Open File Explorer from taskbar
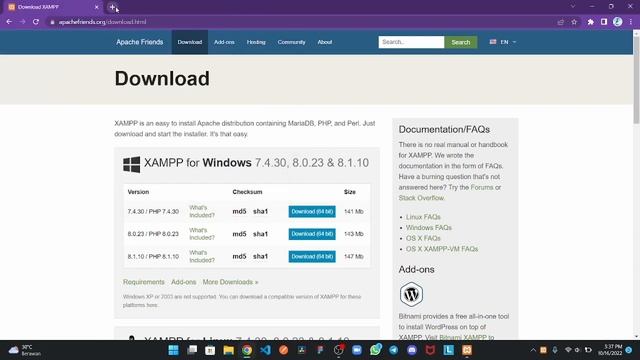Screen dimensions: 640x360 coord(229,350)
